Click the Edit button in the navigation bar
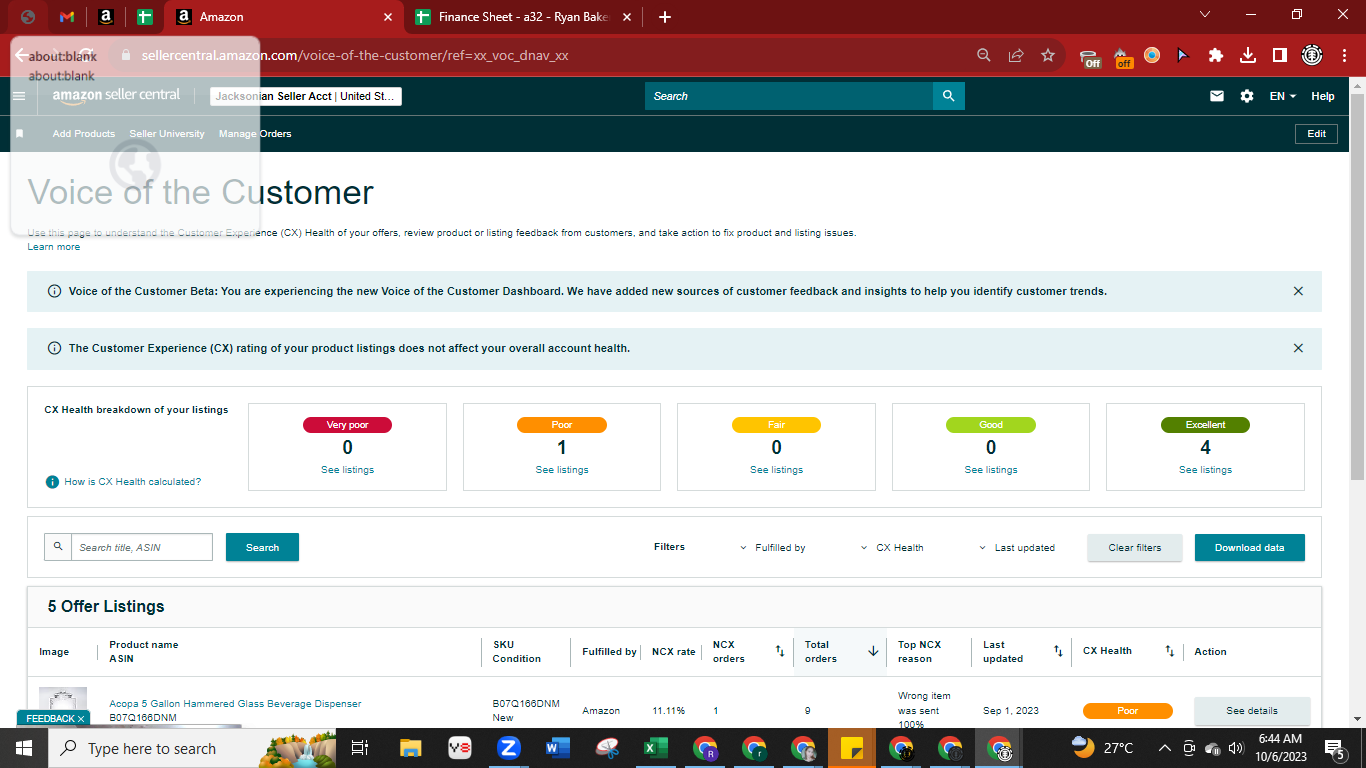The width and height of the screenshot is (1366, 768). click(x=1316, y=134)
